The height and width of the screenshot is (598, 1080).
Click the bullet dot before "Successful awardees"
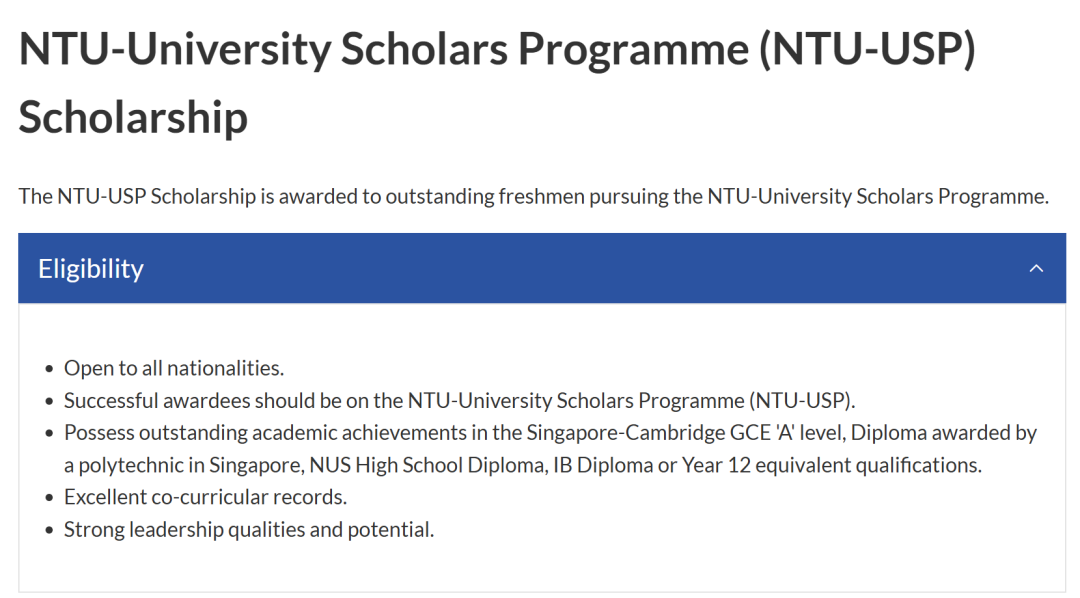pos(49,402)
